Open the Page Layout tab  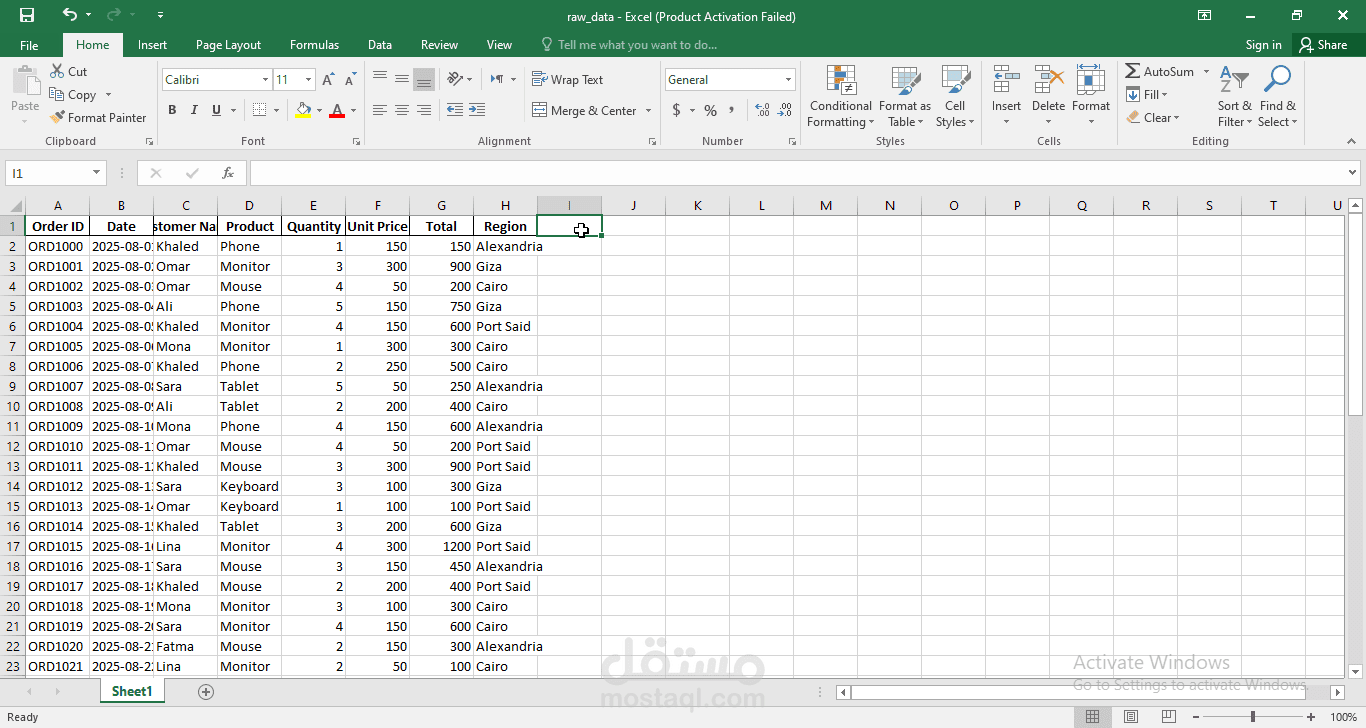tap(228, 45)
